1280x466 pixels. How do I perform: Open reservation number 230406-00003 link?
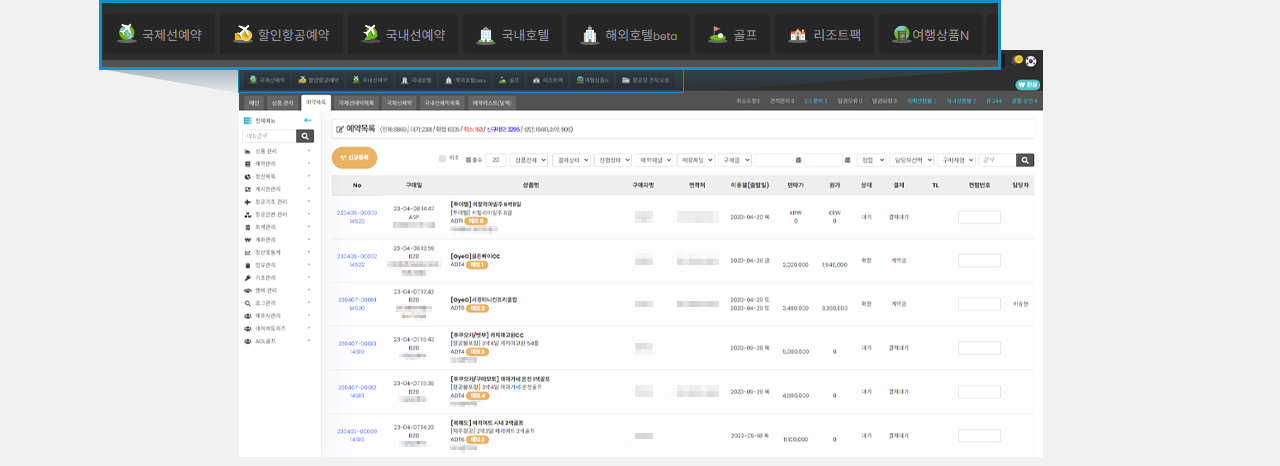(x=357, y=213)
